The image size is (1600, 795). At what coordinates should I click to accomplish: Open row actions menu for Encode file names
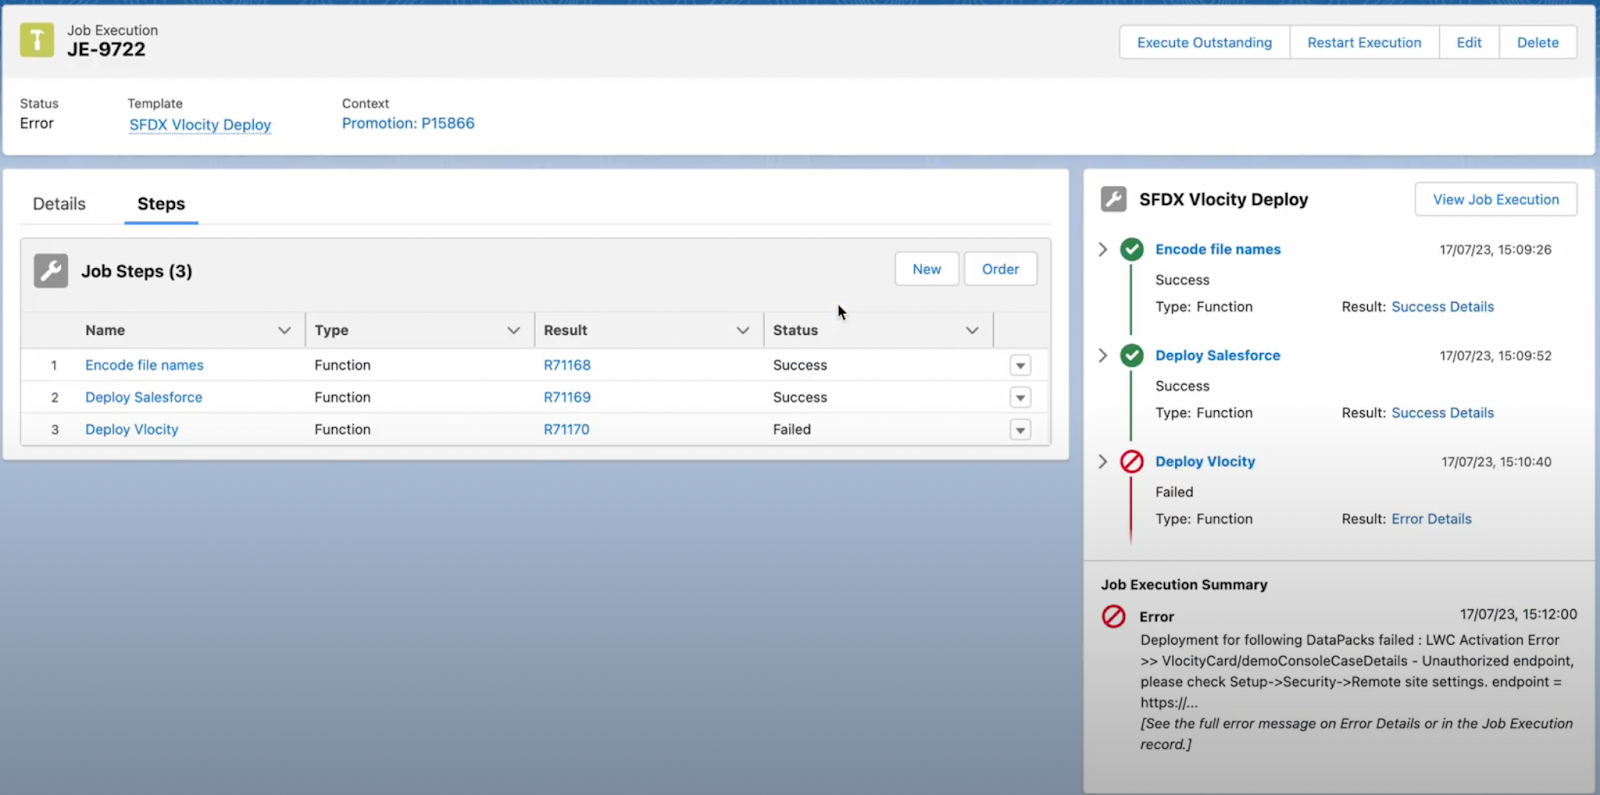pos(1020,366)
